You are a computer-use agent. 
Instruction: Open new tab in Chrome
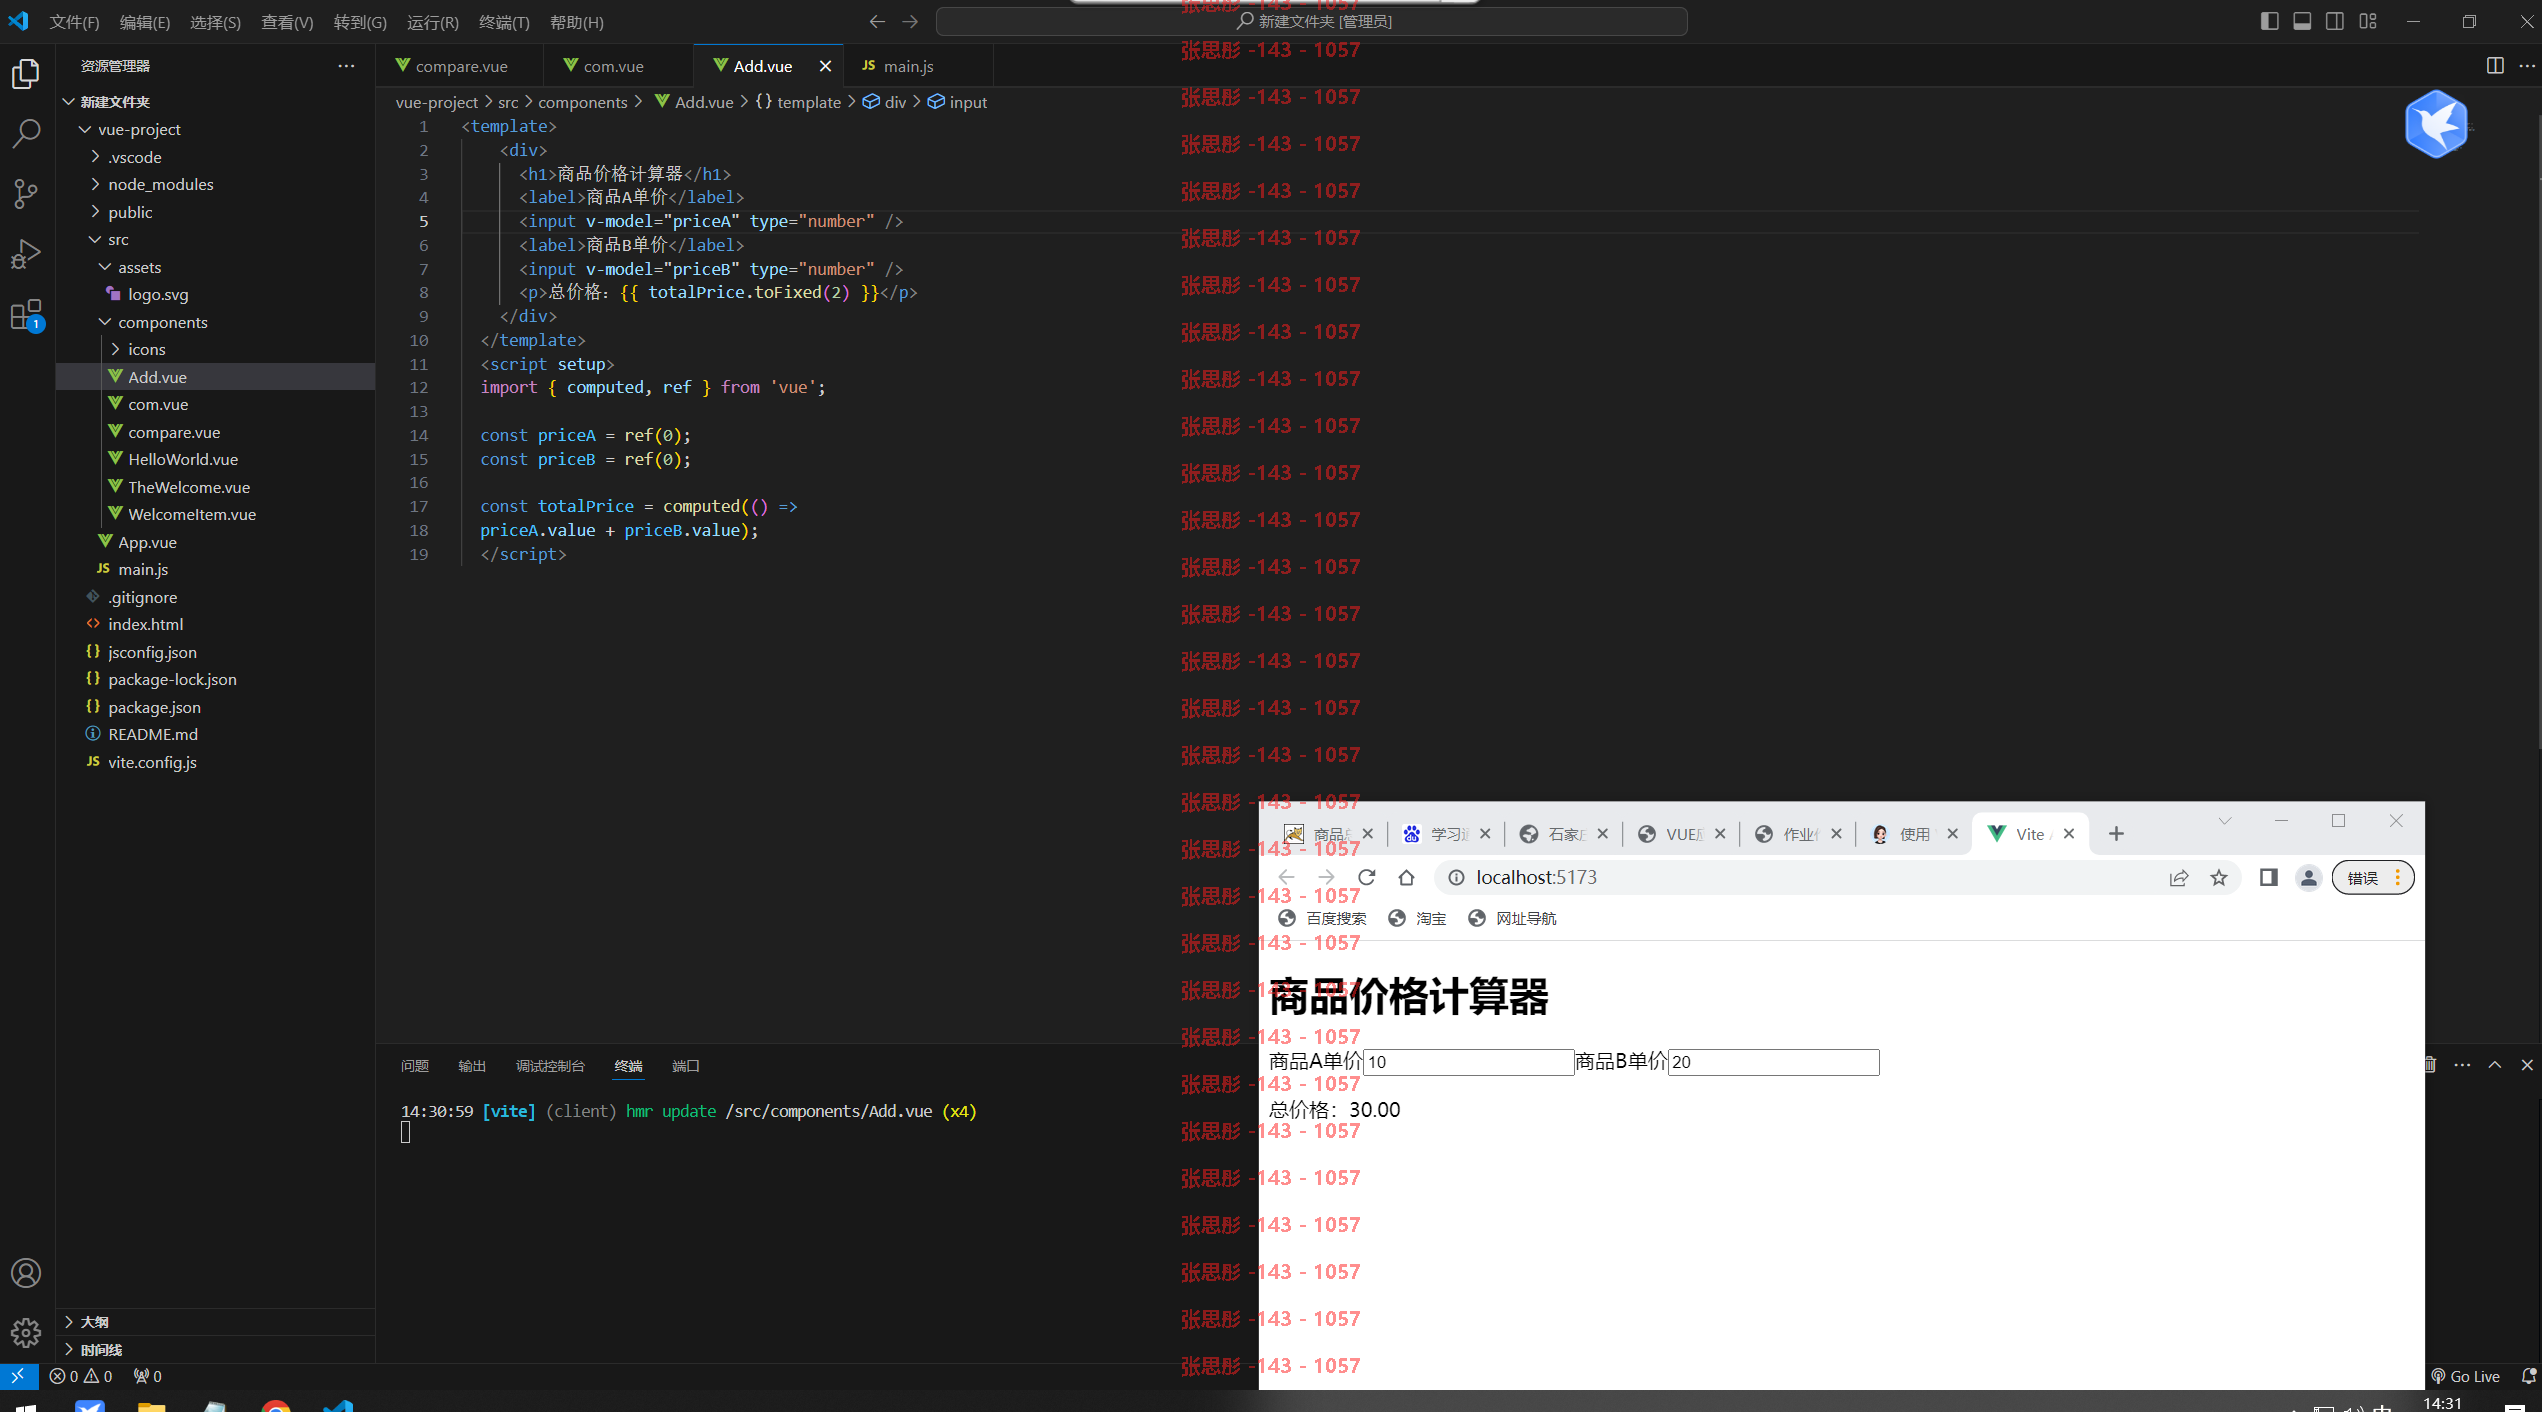(x=2116, y=833)
